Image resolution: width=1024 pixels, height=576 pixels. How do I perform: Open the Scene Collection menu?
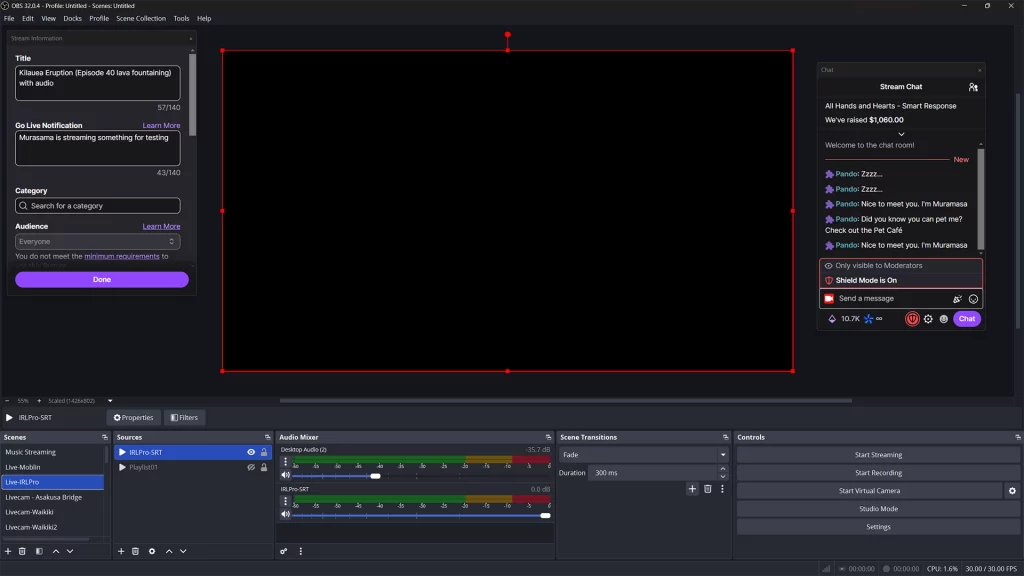click(x=141, y=18)
